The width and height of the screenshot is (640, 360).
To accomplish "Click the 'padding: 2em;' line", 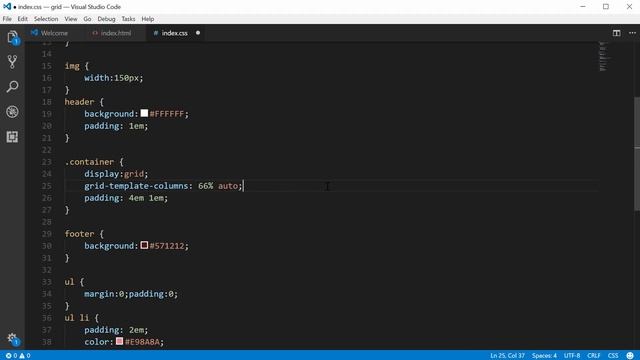I will tap(116, 330).
